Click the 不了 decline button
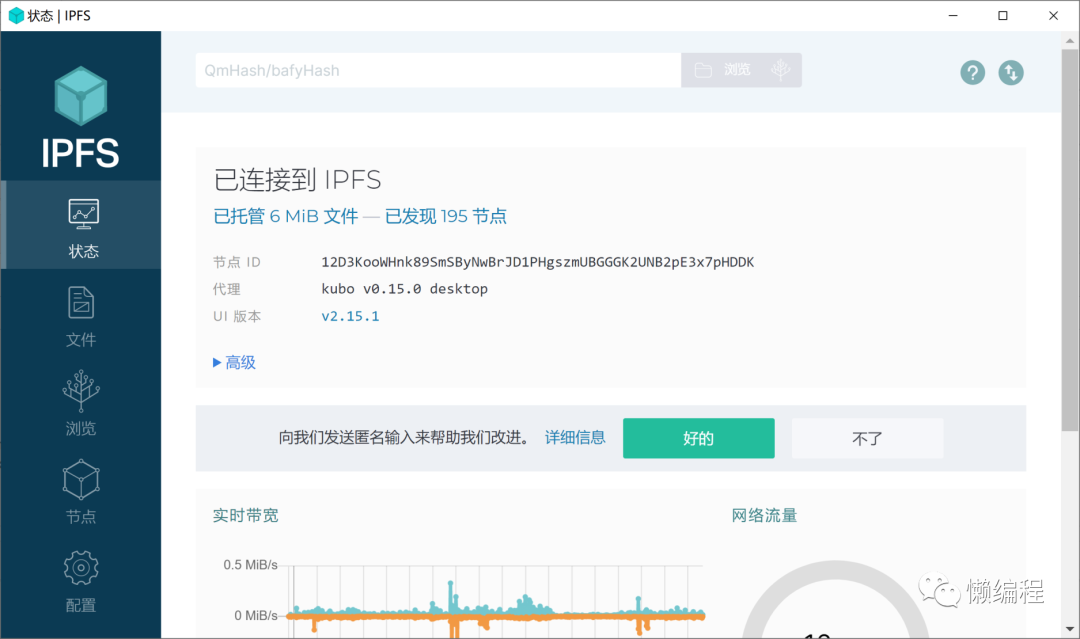The height and width of the screenshot is (639, 1080). (867, 438)
